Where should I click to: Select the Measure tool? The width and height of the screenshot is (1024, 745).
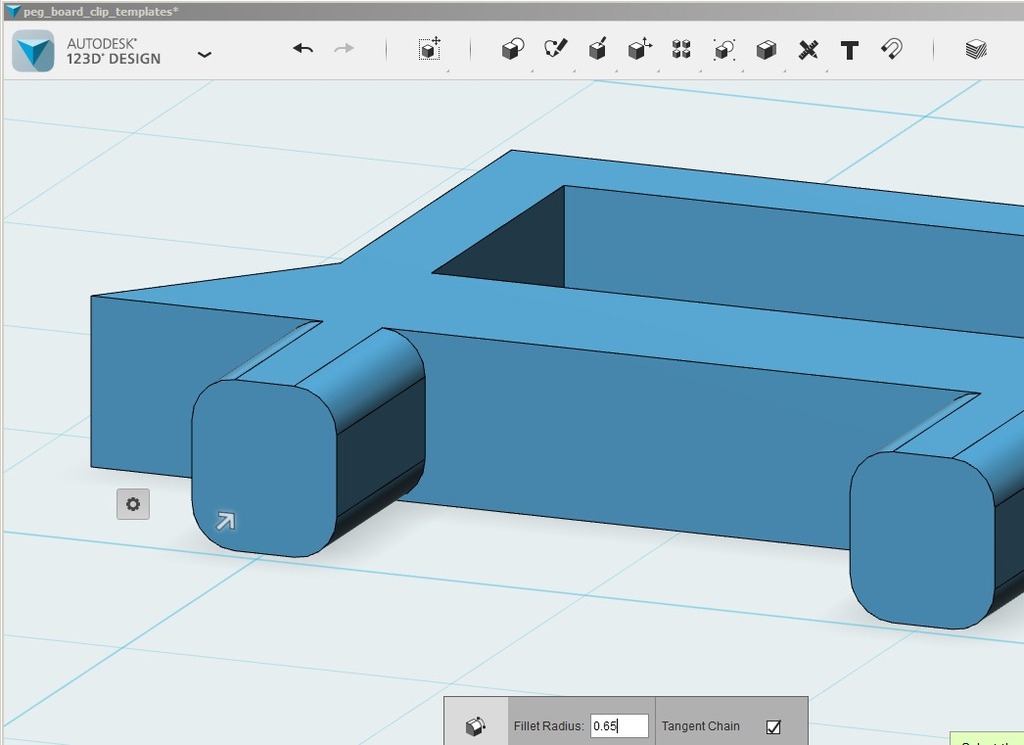tap(808, 50)
